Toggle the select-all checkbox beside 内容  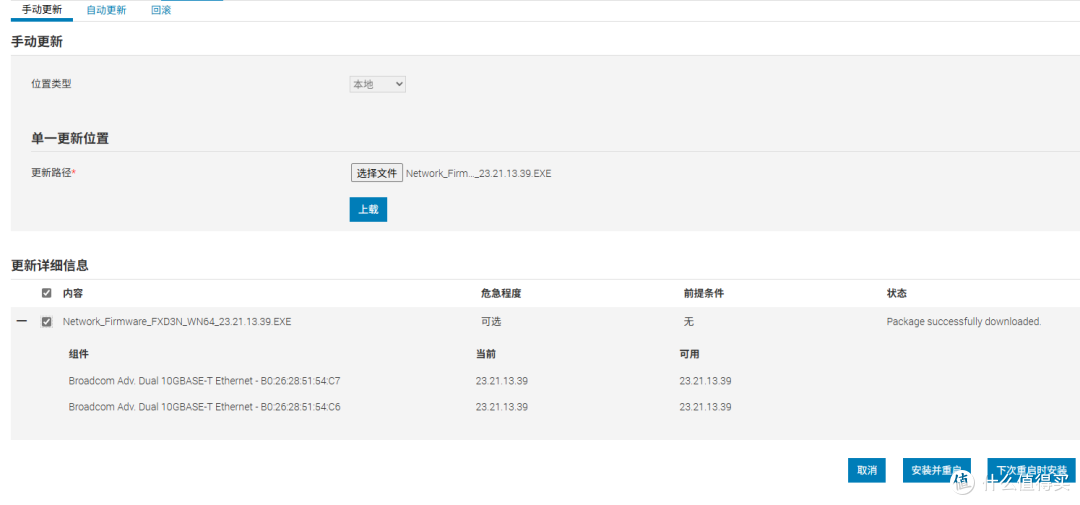pyautogui.click(x=47, y=293)
